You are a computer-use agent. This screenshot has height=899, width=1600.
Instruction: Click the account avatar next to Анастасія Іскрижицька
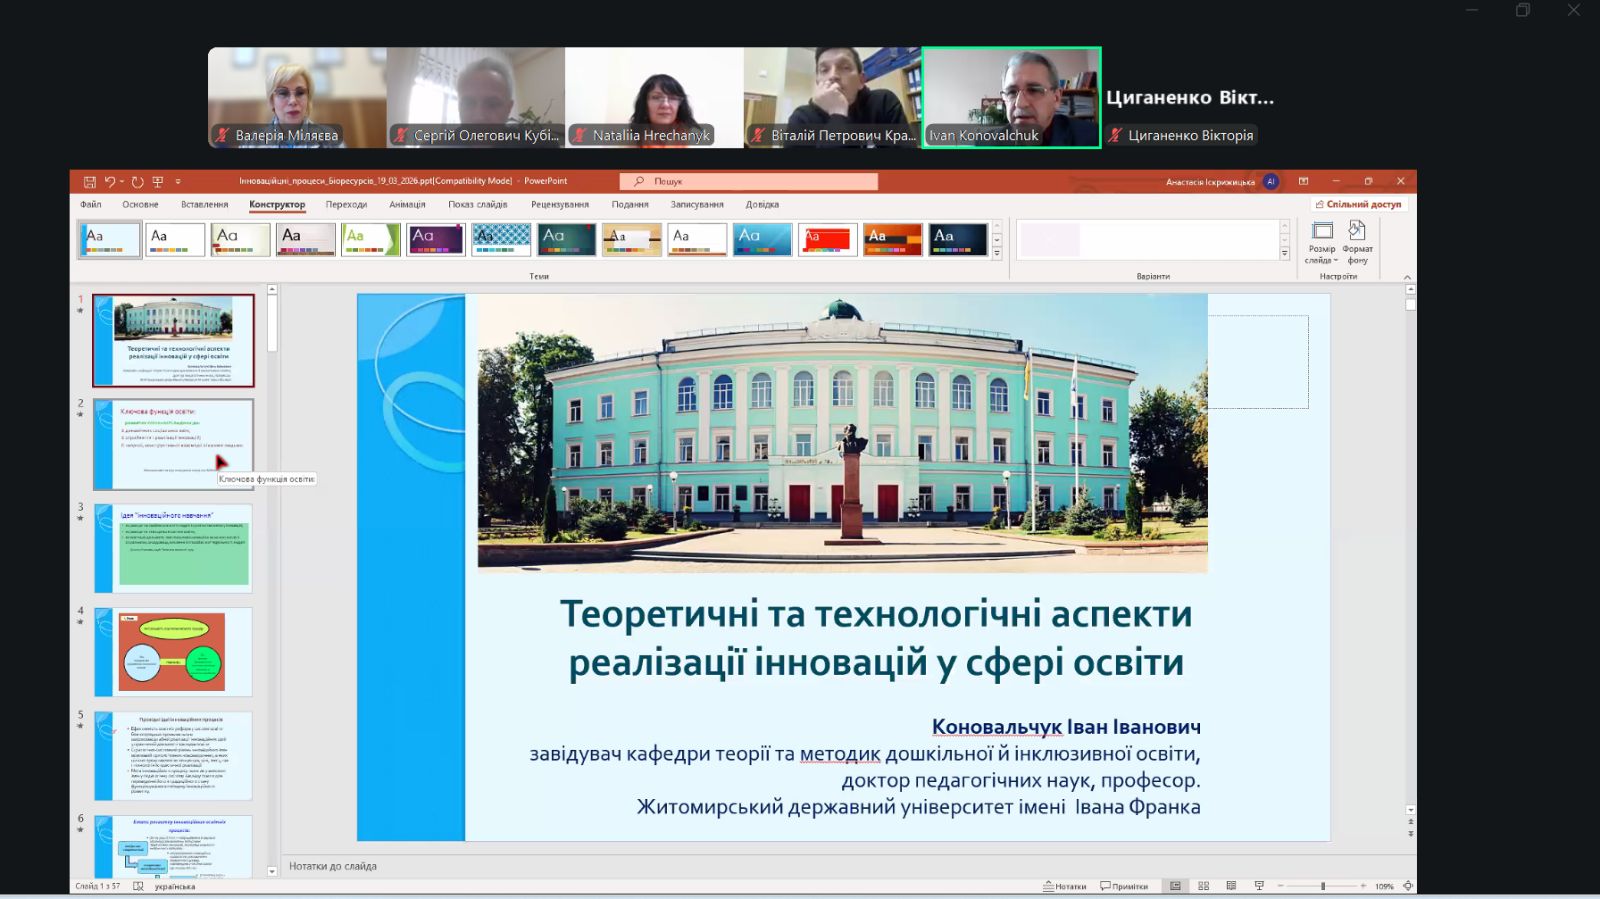point(1271,181)
